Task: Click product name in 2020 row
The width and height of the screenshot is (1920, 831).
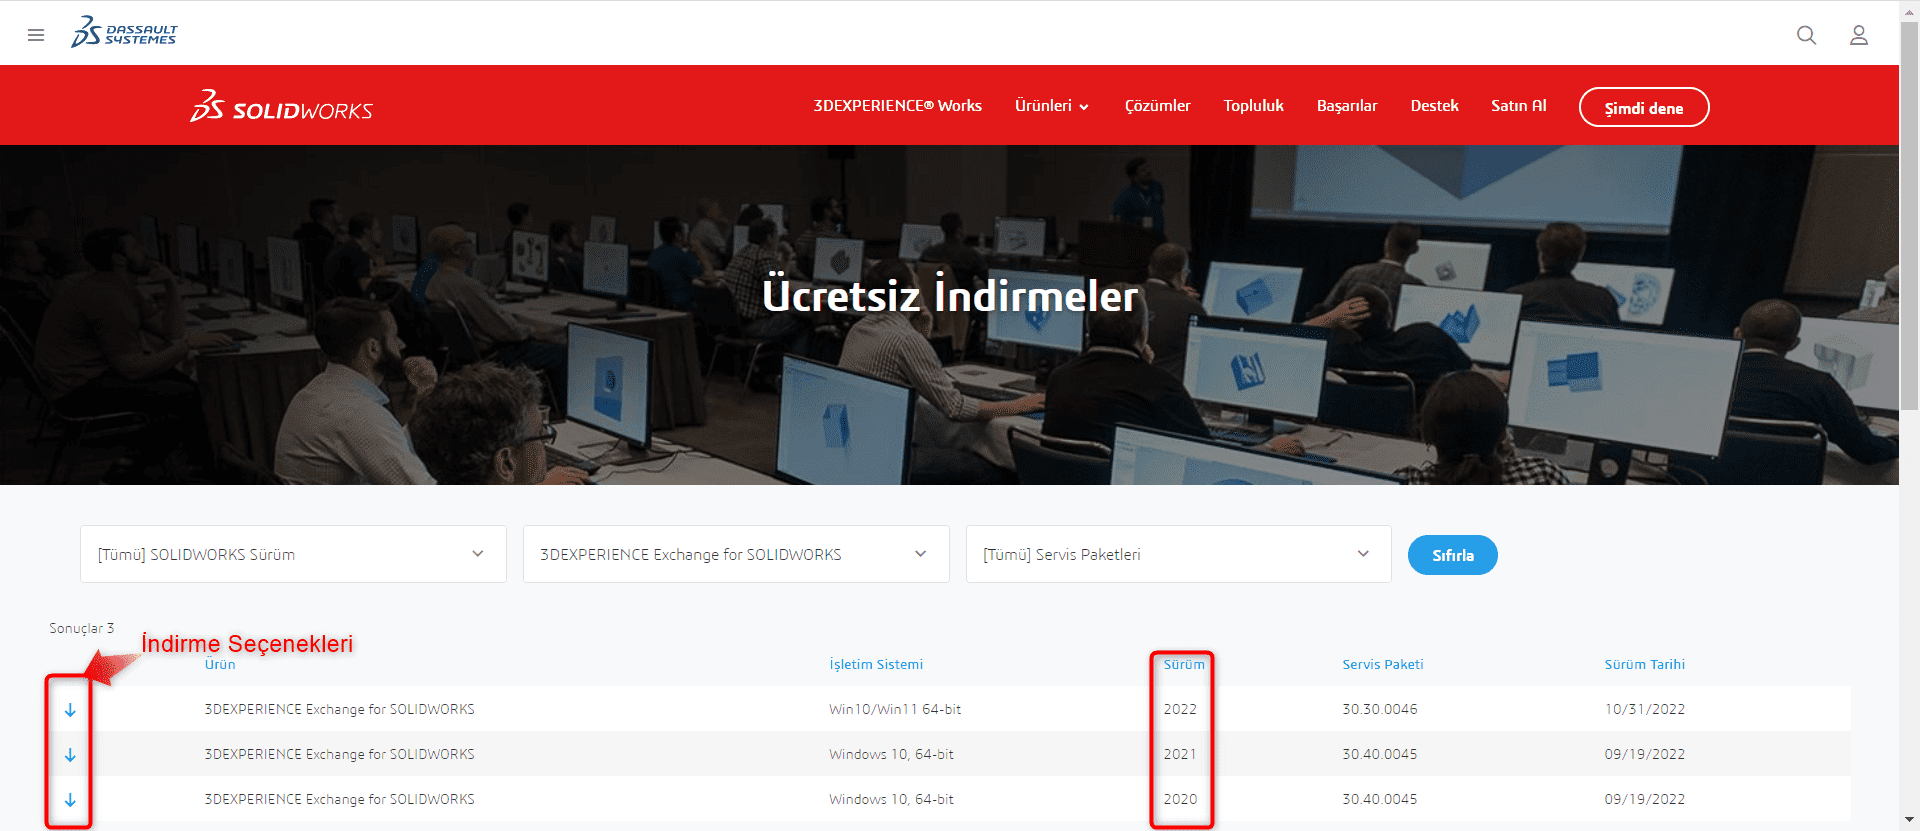Action: (x=340, y=800)
